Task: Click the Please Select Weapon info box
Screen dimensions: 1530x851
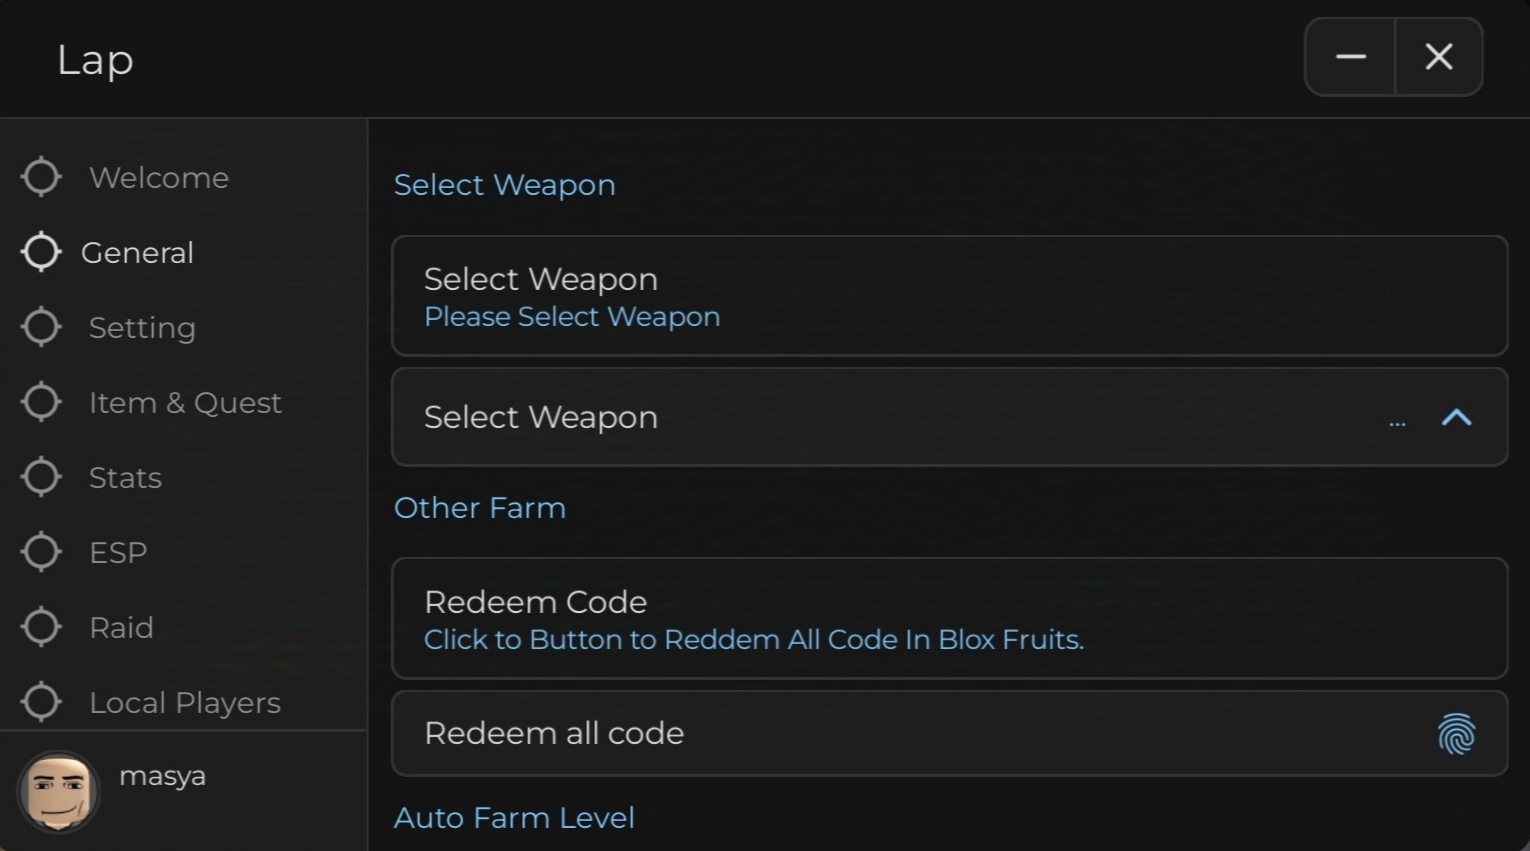Action: (x=949, y=296)
